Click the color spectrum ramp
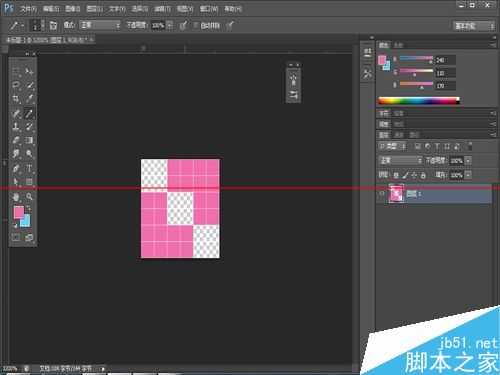This screenshot has height=375, width=500. [x=419, y=101]
